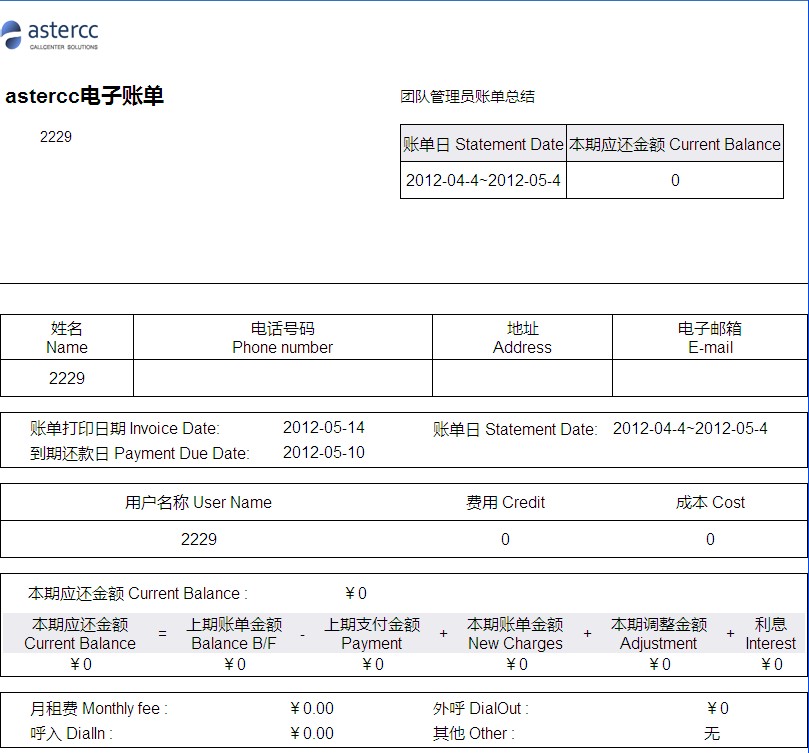Image resolution: width=809 pixels, height=753 pixels.
Task: Click the empty cell under 地址 Address
Action: [x=522, y=378]
